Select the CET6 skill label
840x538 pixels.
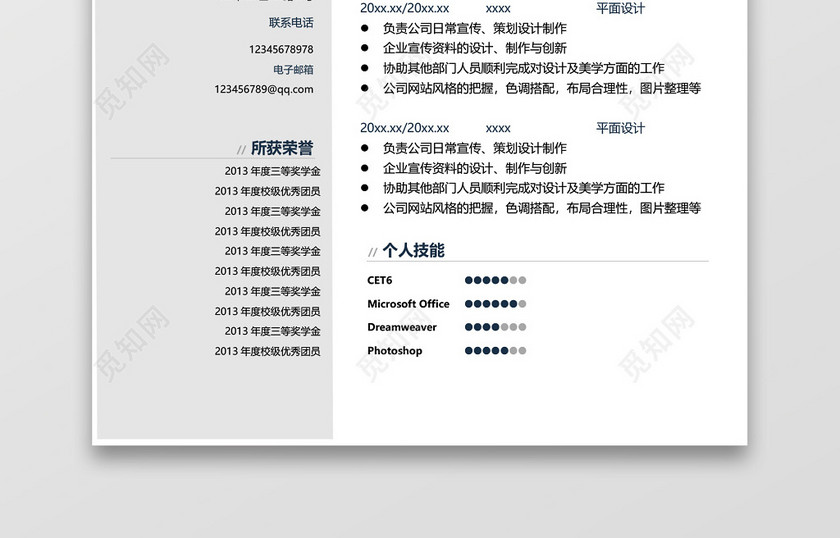click(x=380, y=280)
